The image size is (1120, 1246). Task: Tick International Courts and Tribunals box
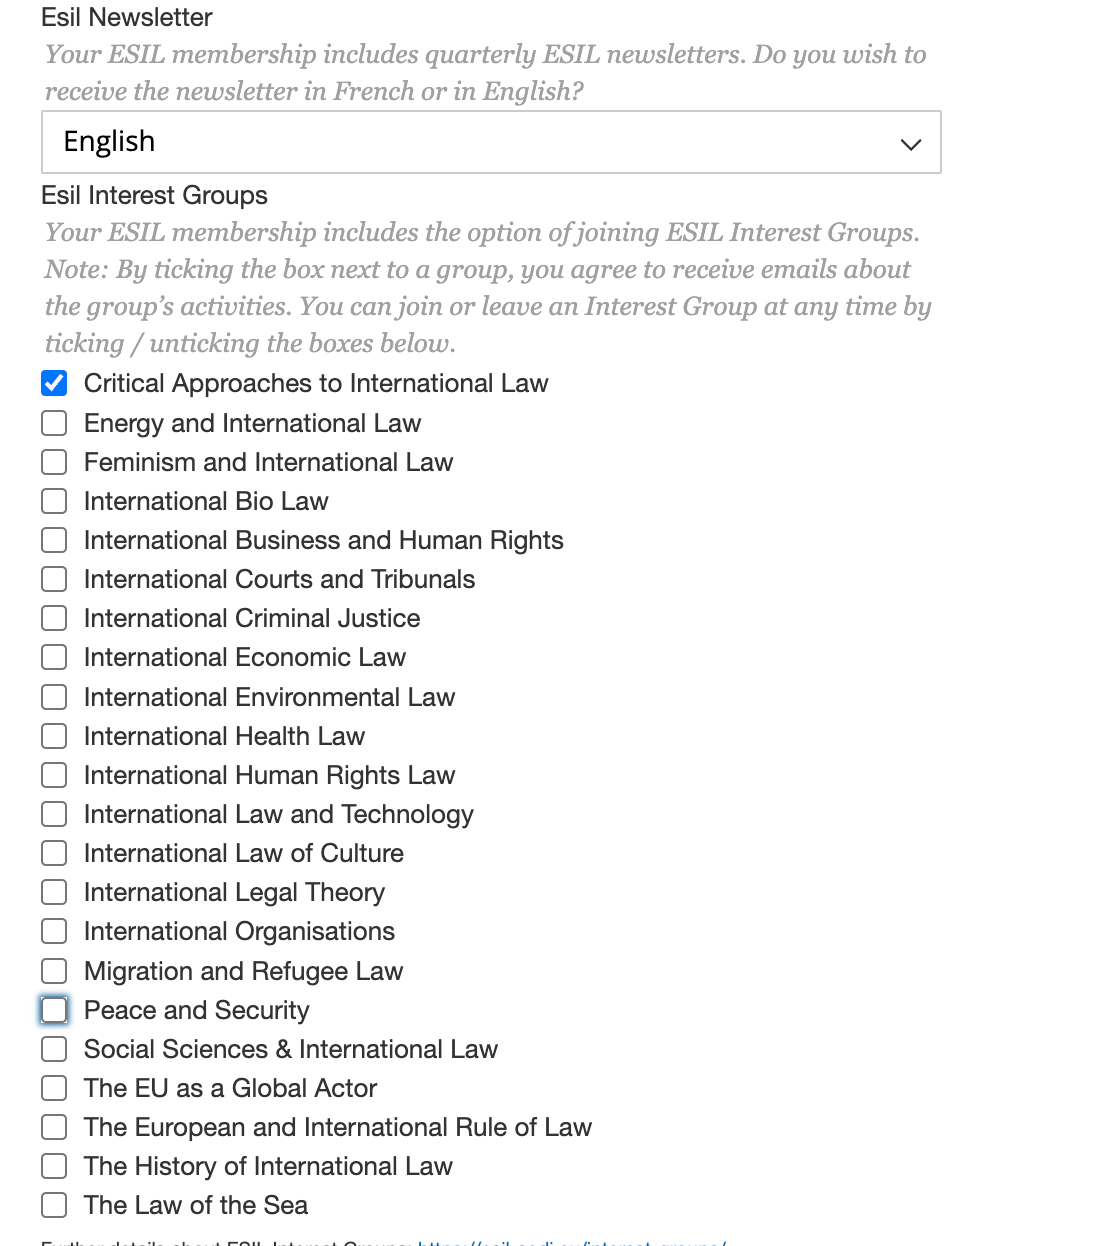tap(54, 579)
